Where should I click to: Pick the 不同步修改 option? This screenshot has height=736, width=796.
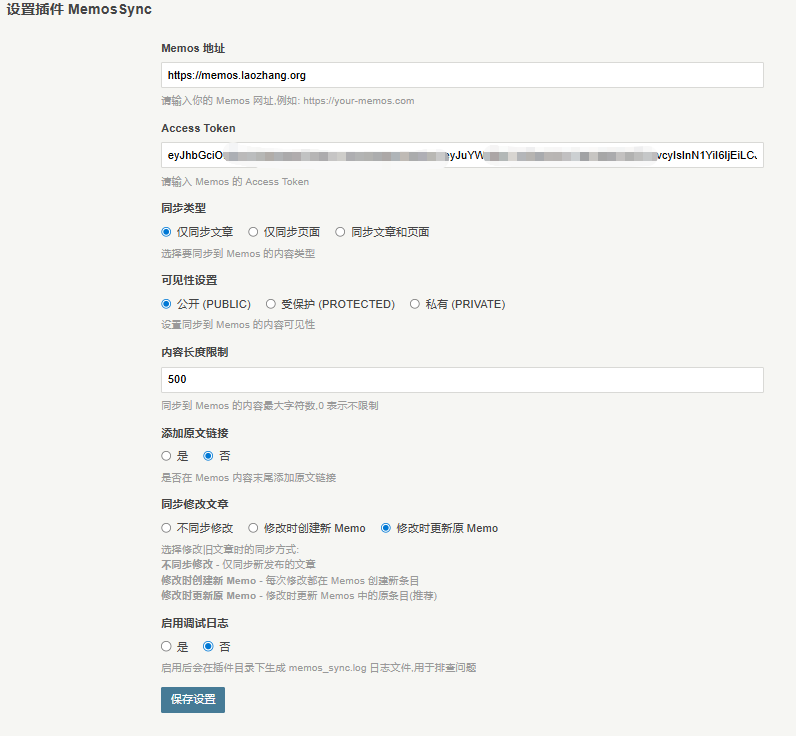[167, 528]
